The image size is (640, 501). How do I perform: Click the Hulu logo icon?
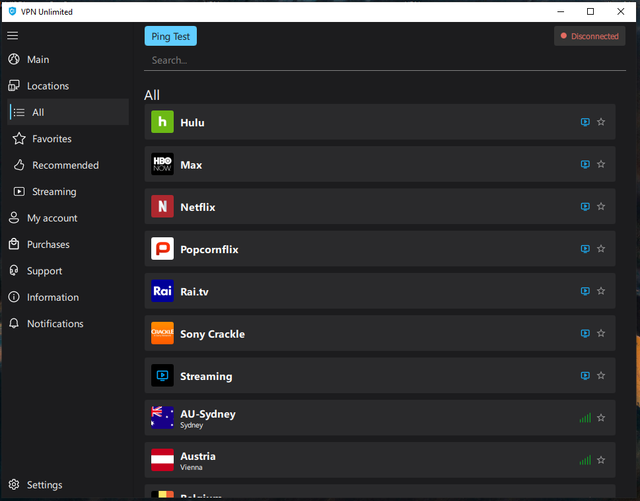162,122
